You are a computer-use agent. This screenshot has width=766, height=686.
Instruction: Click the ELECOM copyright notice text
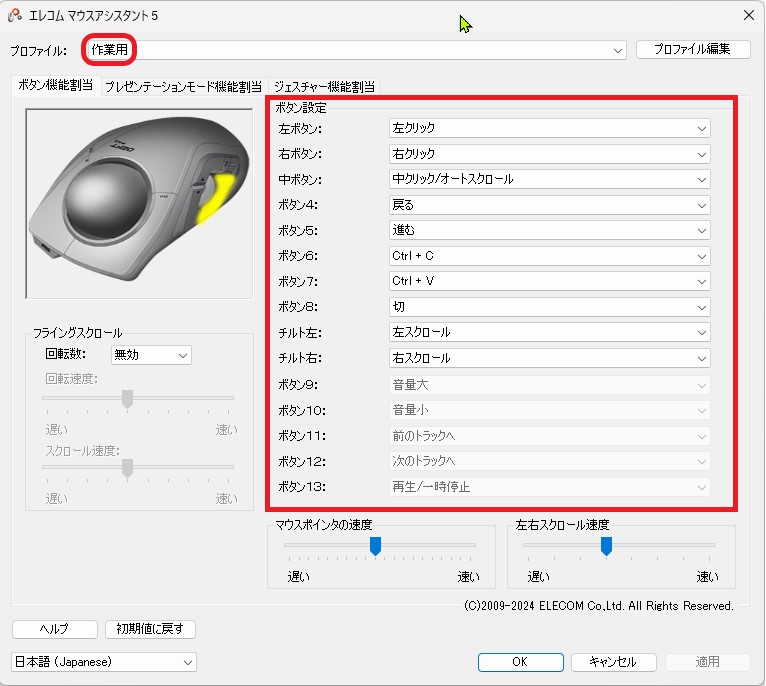pos(598,606)
